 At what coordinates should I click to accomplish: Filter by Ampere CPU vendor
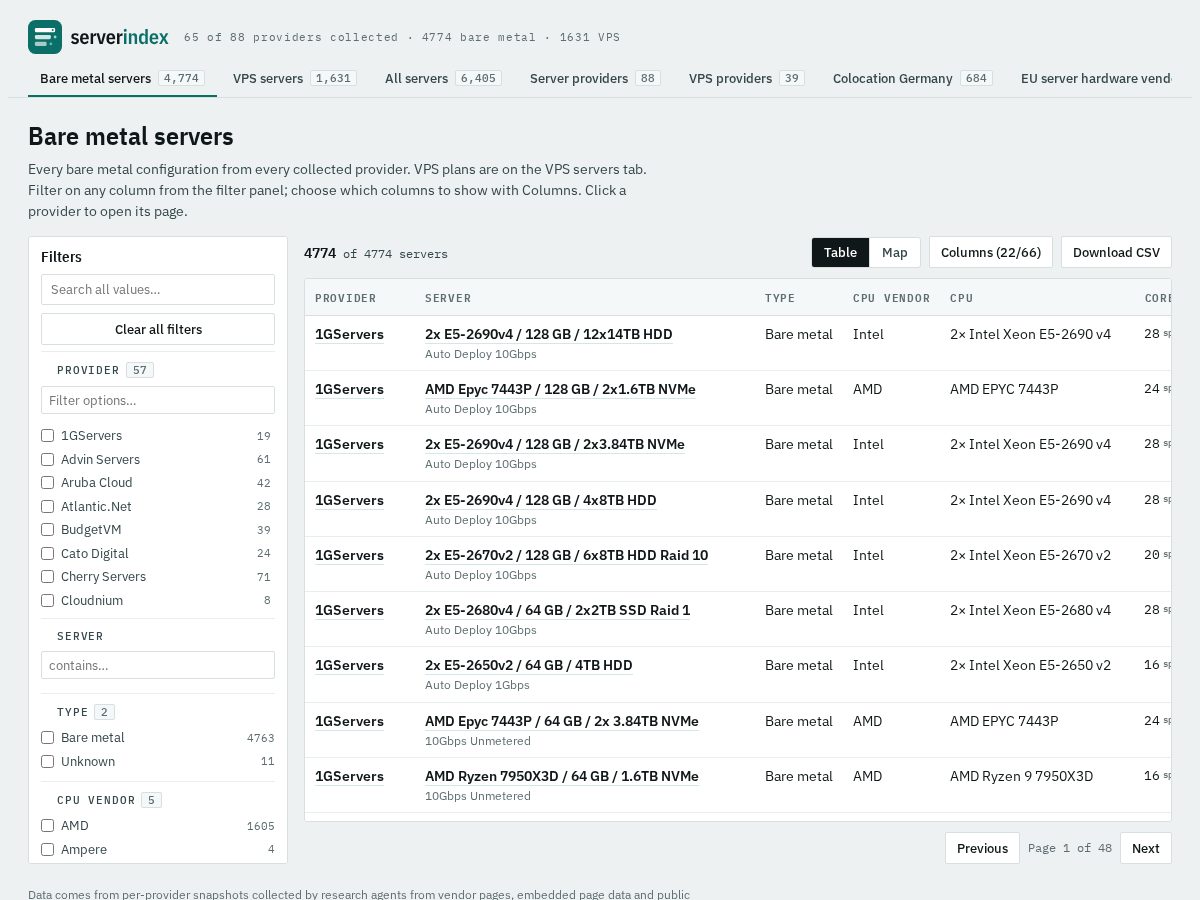coord(47,849)
